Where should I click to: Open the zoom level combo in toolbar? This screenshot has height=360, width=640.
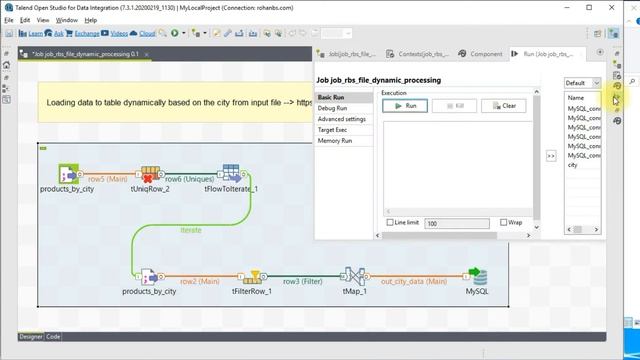[x=337, y=33]
